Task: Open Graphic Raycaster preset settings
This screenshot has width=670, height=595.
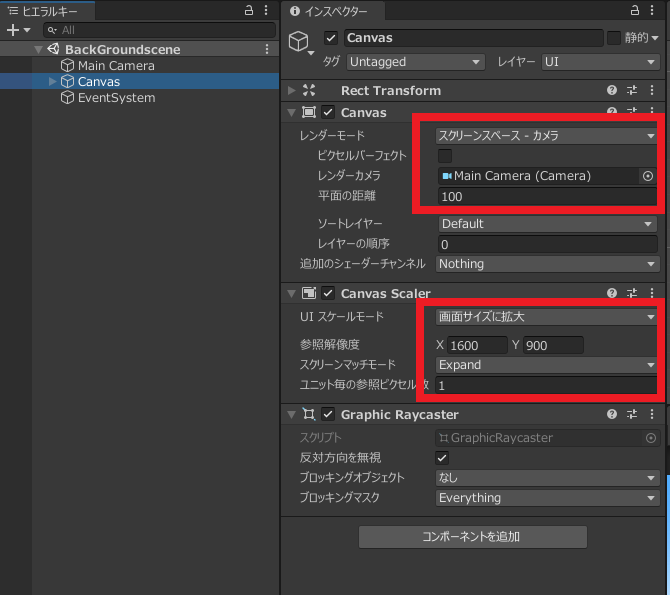Action: pyautogui.click(x=632, y=414)
